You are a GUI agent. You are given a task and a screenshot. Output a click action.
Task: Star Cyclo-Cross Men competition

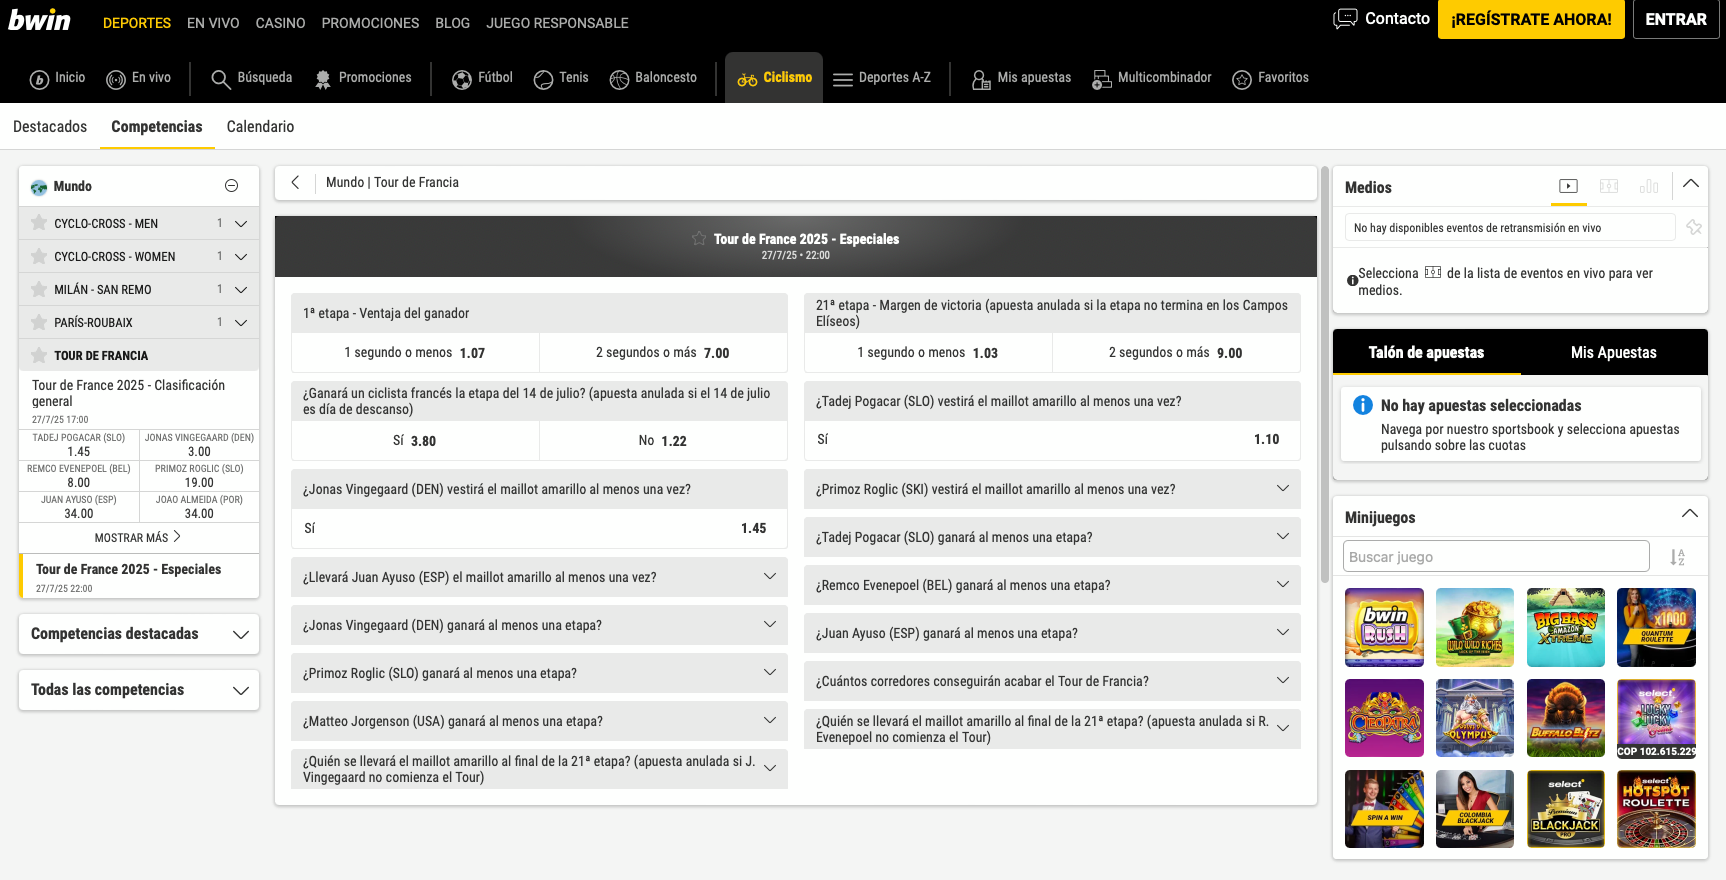coord(39,223)
